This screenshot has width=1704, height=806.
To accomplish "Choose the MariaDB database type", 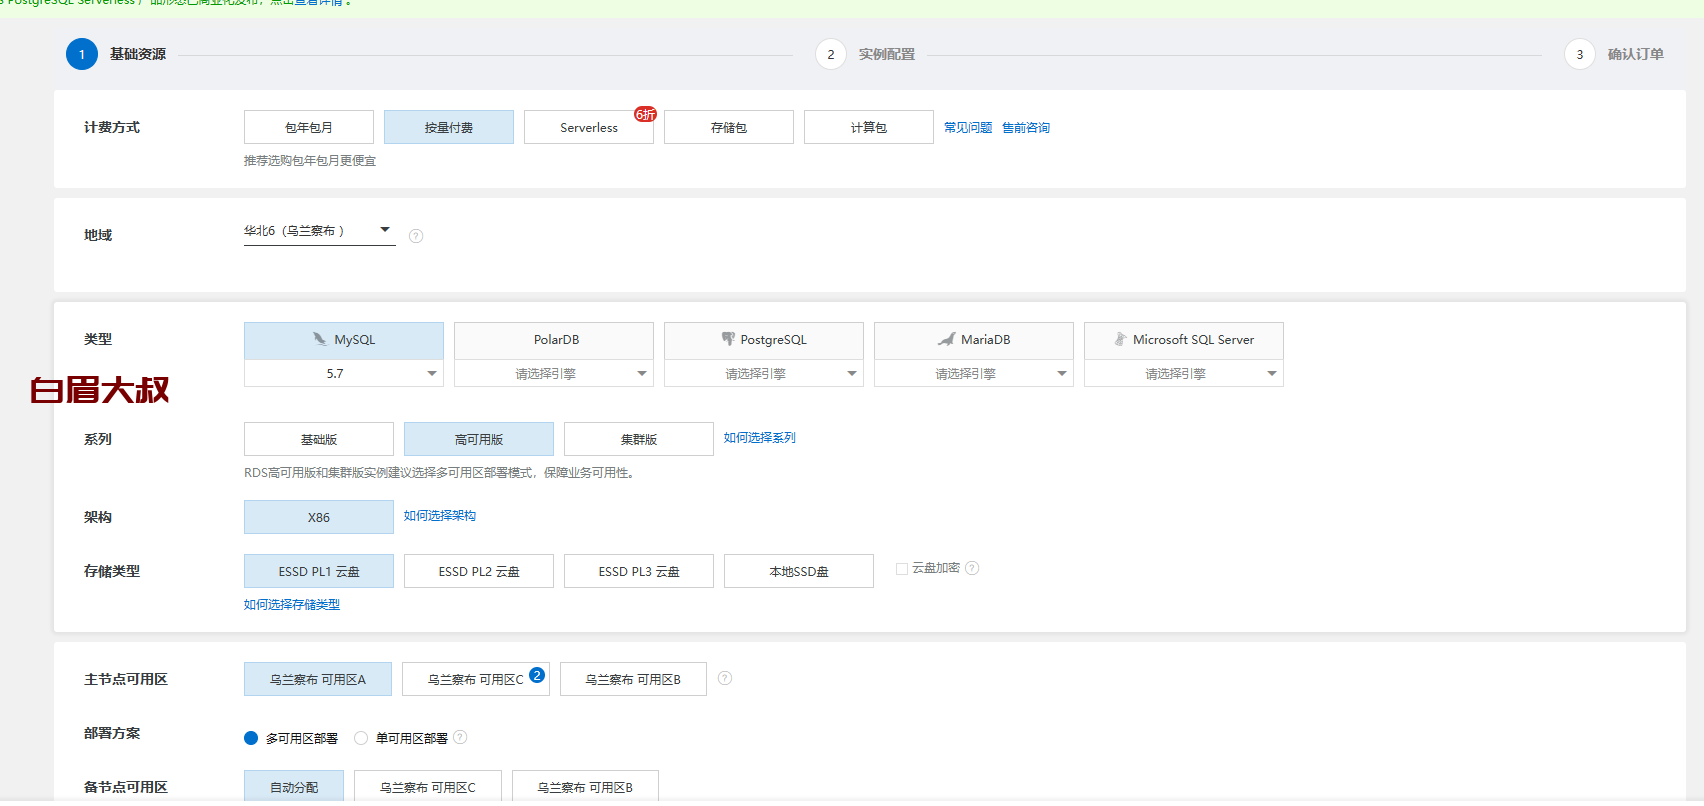I will click(x=974, y=340).
